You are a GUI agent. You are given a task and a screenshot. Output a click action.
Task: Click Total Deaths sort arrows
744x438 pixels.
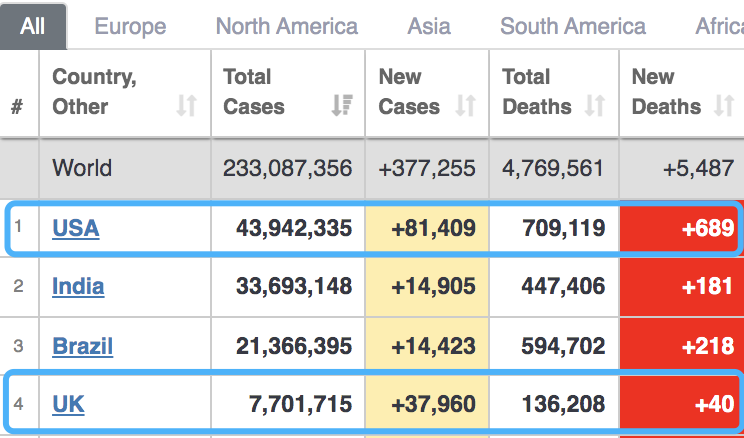click(x=595, y=106)
